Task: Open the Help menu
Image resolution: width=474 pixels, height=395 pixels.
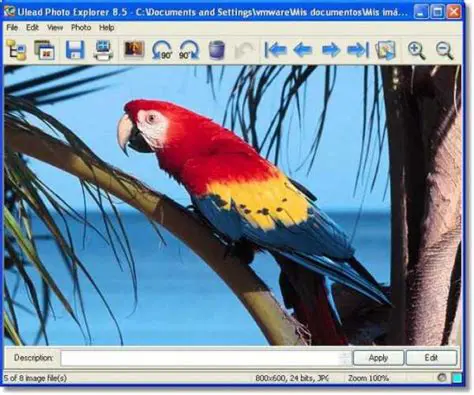Action: coord(107,28)
